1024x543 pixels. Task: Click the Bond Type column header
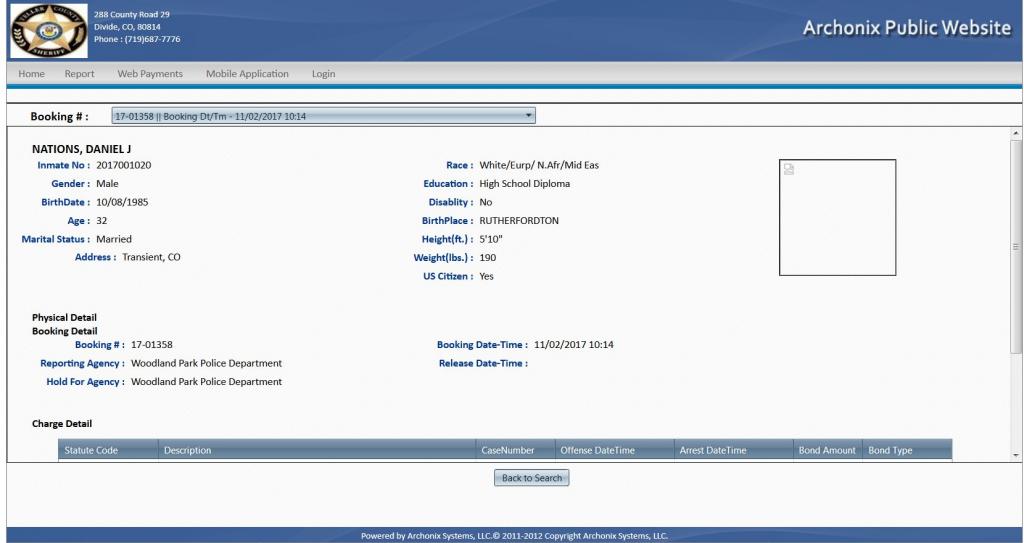tap(890, 451)
